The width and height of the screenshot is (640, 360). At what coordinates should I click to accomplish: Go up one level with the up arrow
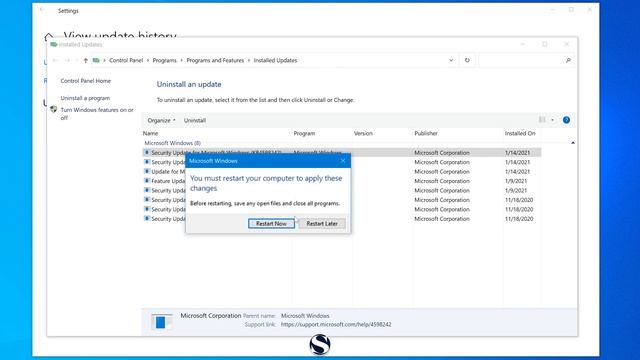85,60
